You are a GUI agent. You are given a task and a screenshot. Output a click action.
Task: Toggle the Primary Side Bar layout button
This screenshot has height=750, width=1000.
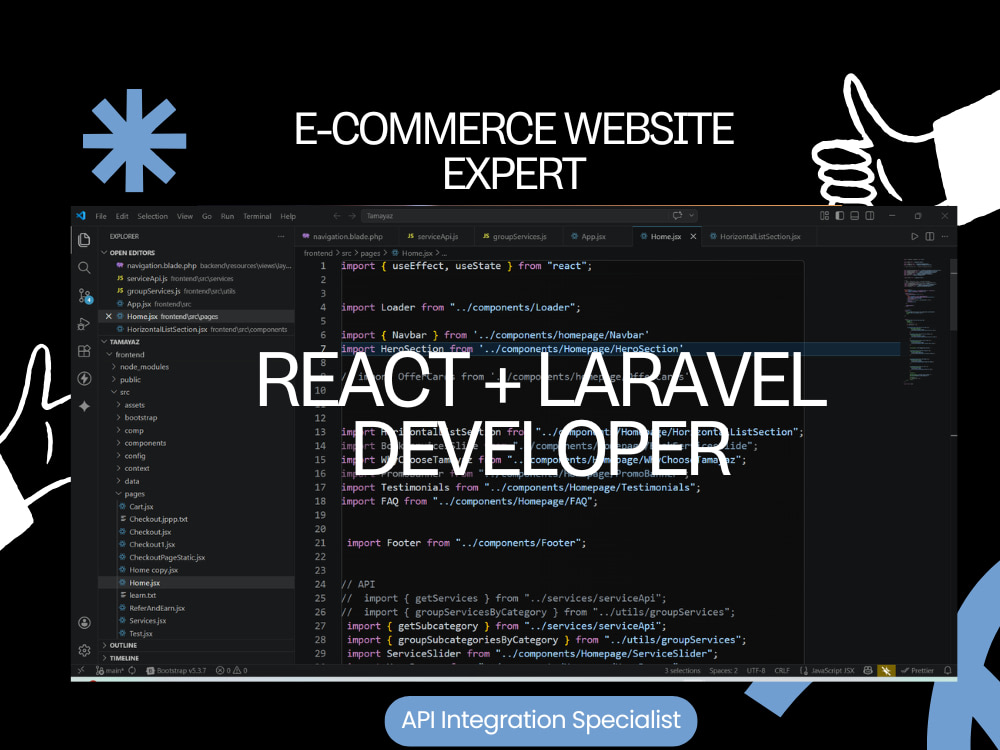tap(840, 216)
